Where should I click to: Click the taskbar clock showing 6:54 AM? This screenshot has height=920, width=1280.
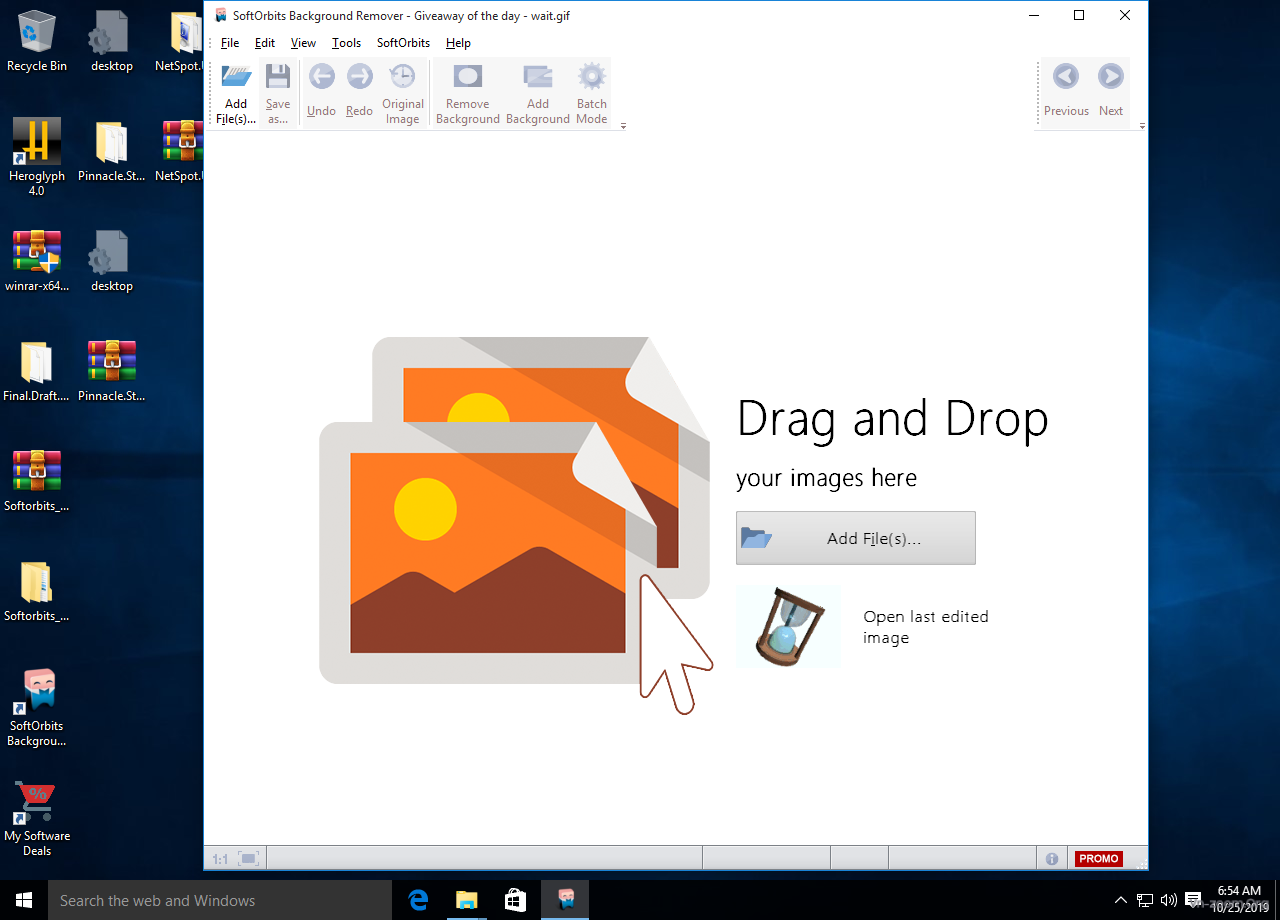[1240, 900]
